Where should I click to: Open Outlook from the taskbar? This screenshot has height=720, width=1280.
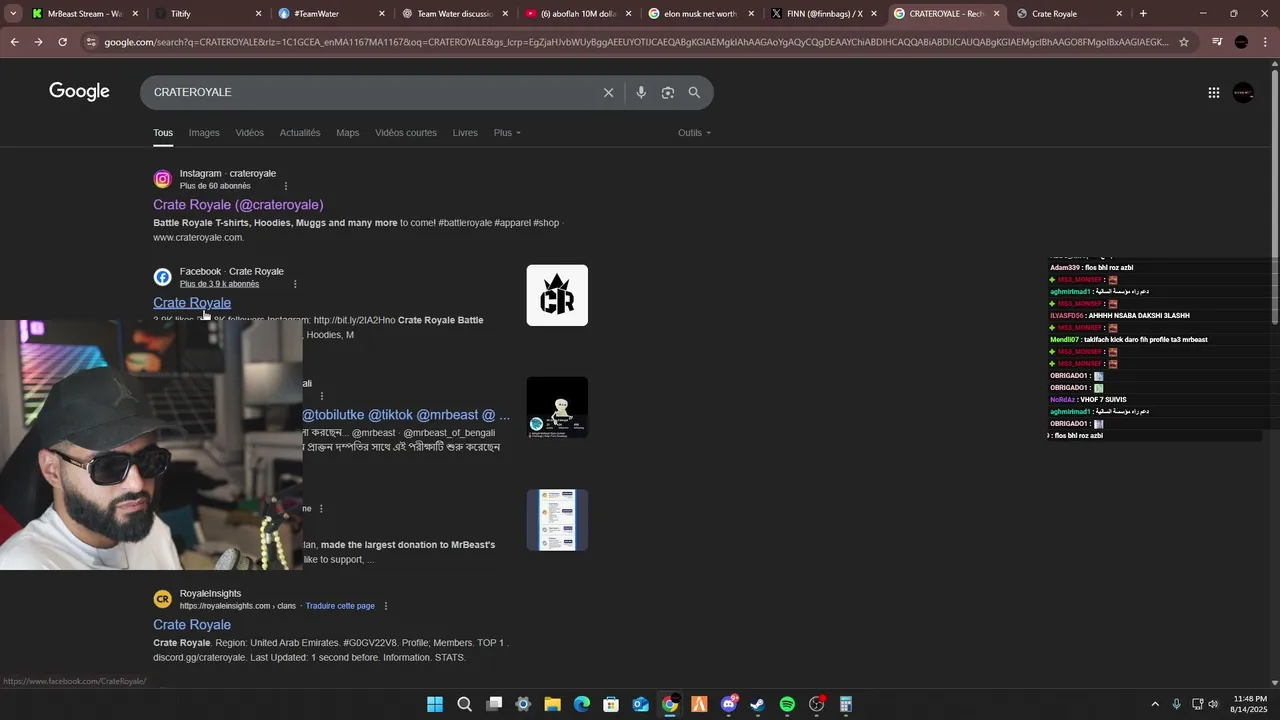[x=641, y=704]
